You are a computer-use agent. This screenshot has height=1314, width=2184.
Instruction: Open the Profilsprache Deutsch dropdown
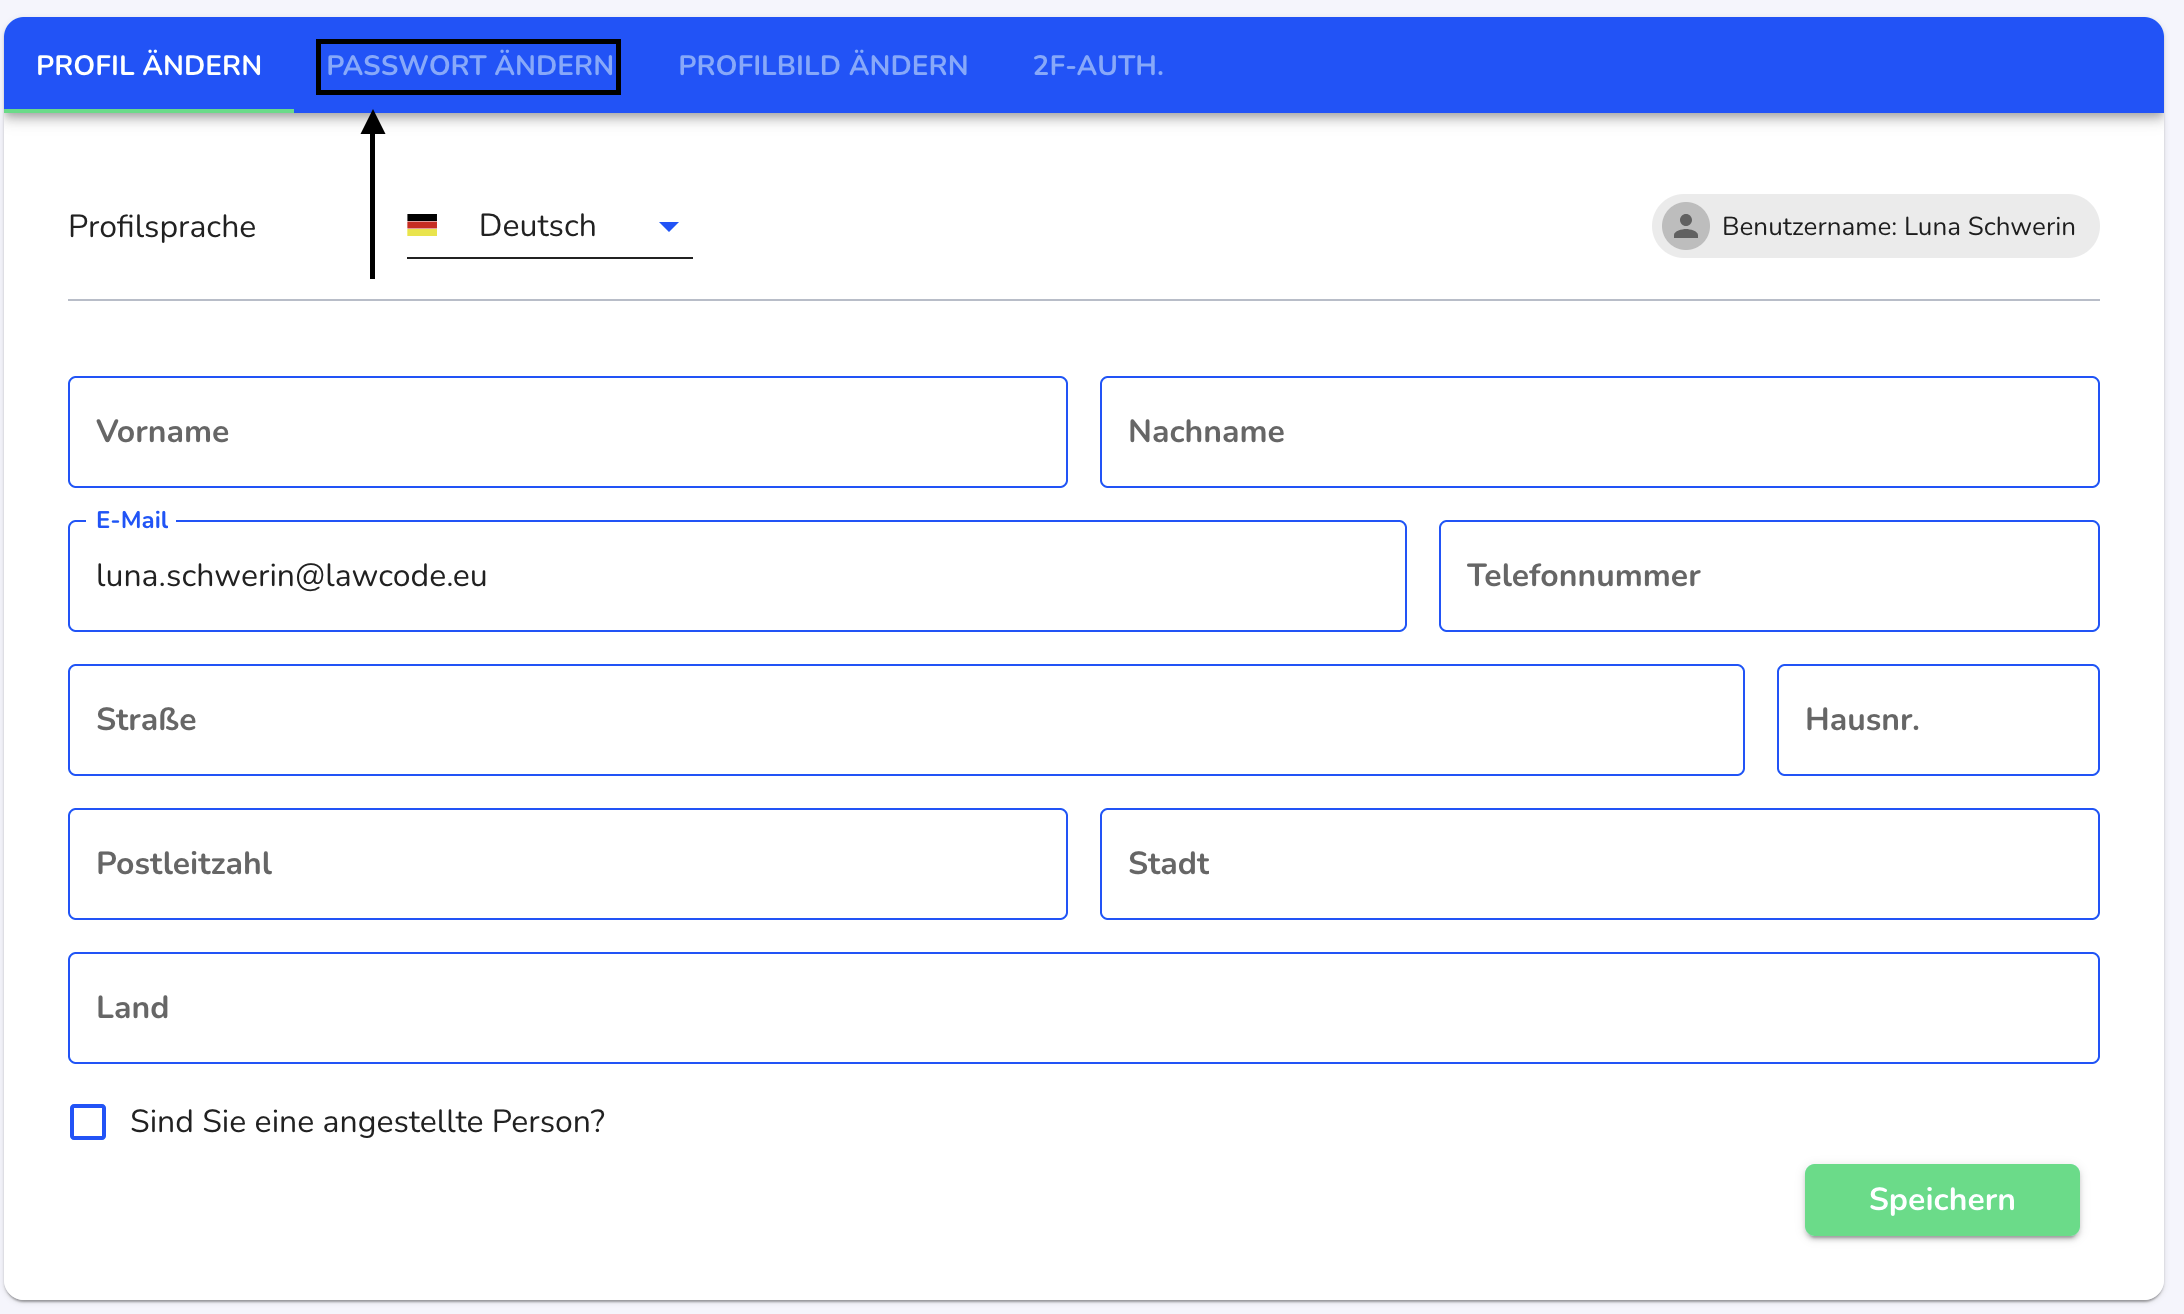tap(549, 226)
